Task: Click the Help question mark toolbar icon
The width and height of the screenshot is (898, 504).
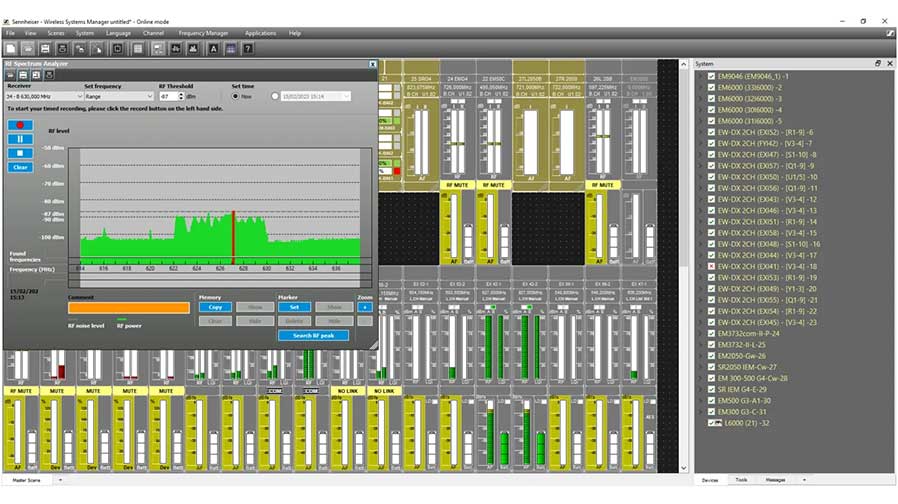Action: (x=247, y=49)
